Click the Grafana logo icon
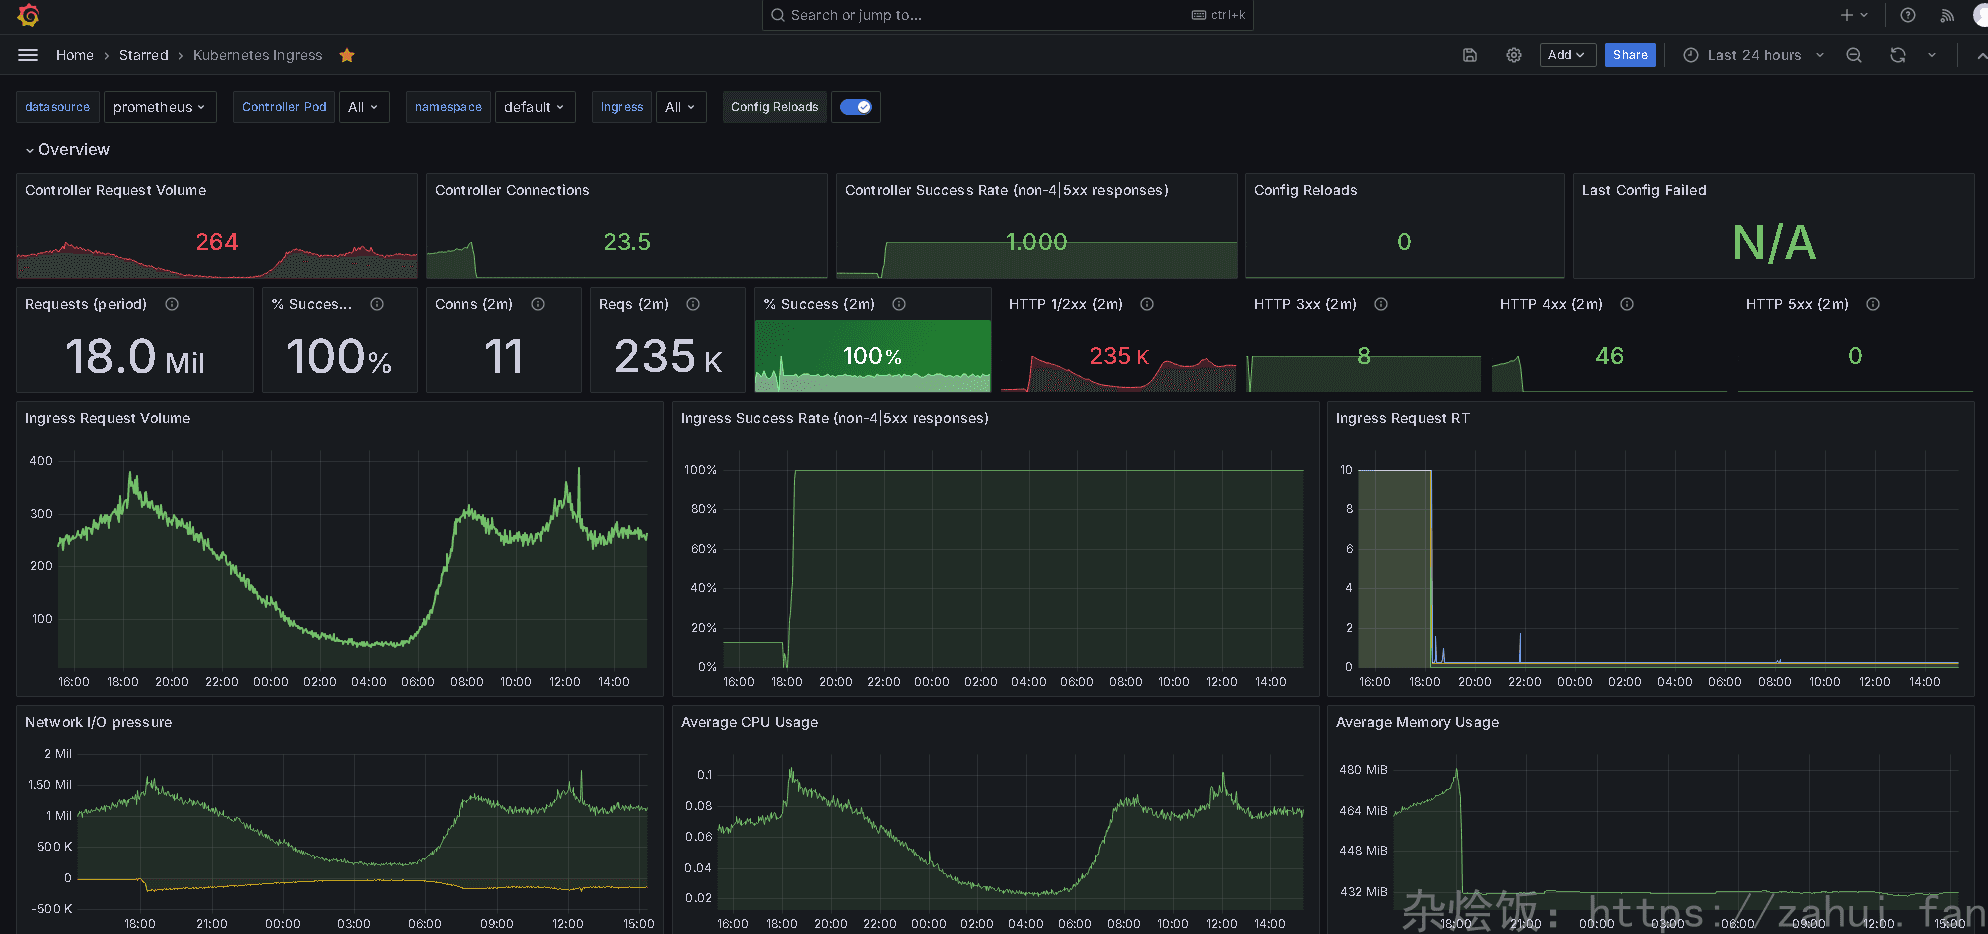Viewport: 1988px width, 934px height. [x=28, y=15]
